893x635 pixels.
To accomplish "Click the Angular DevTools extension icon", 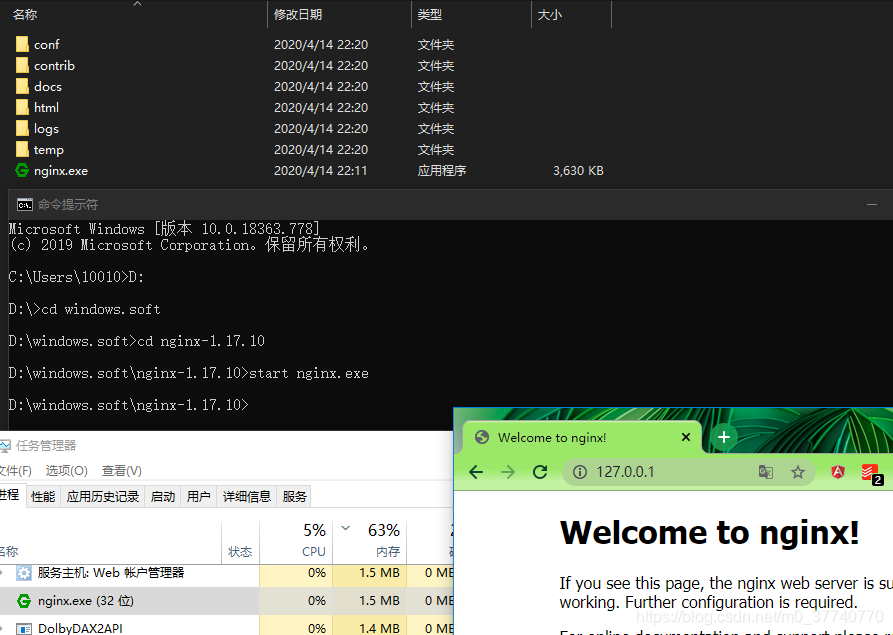I will [x=837, y=471].
